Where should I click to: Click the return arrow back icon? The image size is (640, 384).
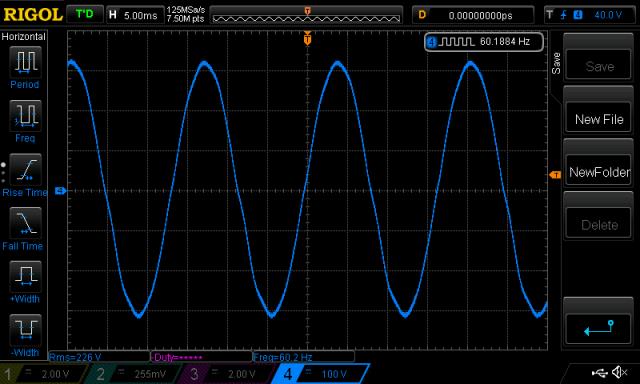(598, 328)
